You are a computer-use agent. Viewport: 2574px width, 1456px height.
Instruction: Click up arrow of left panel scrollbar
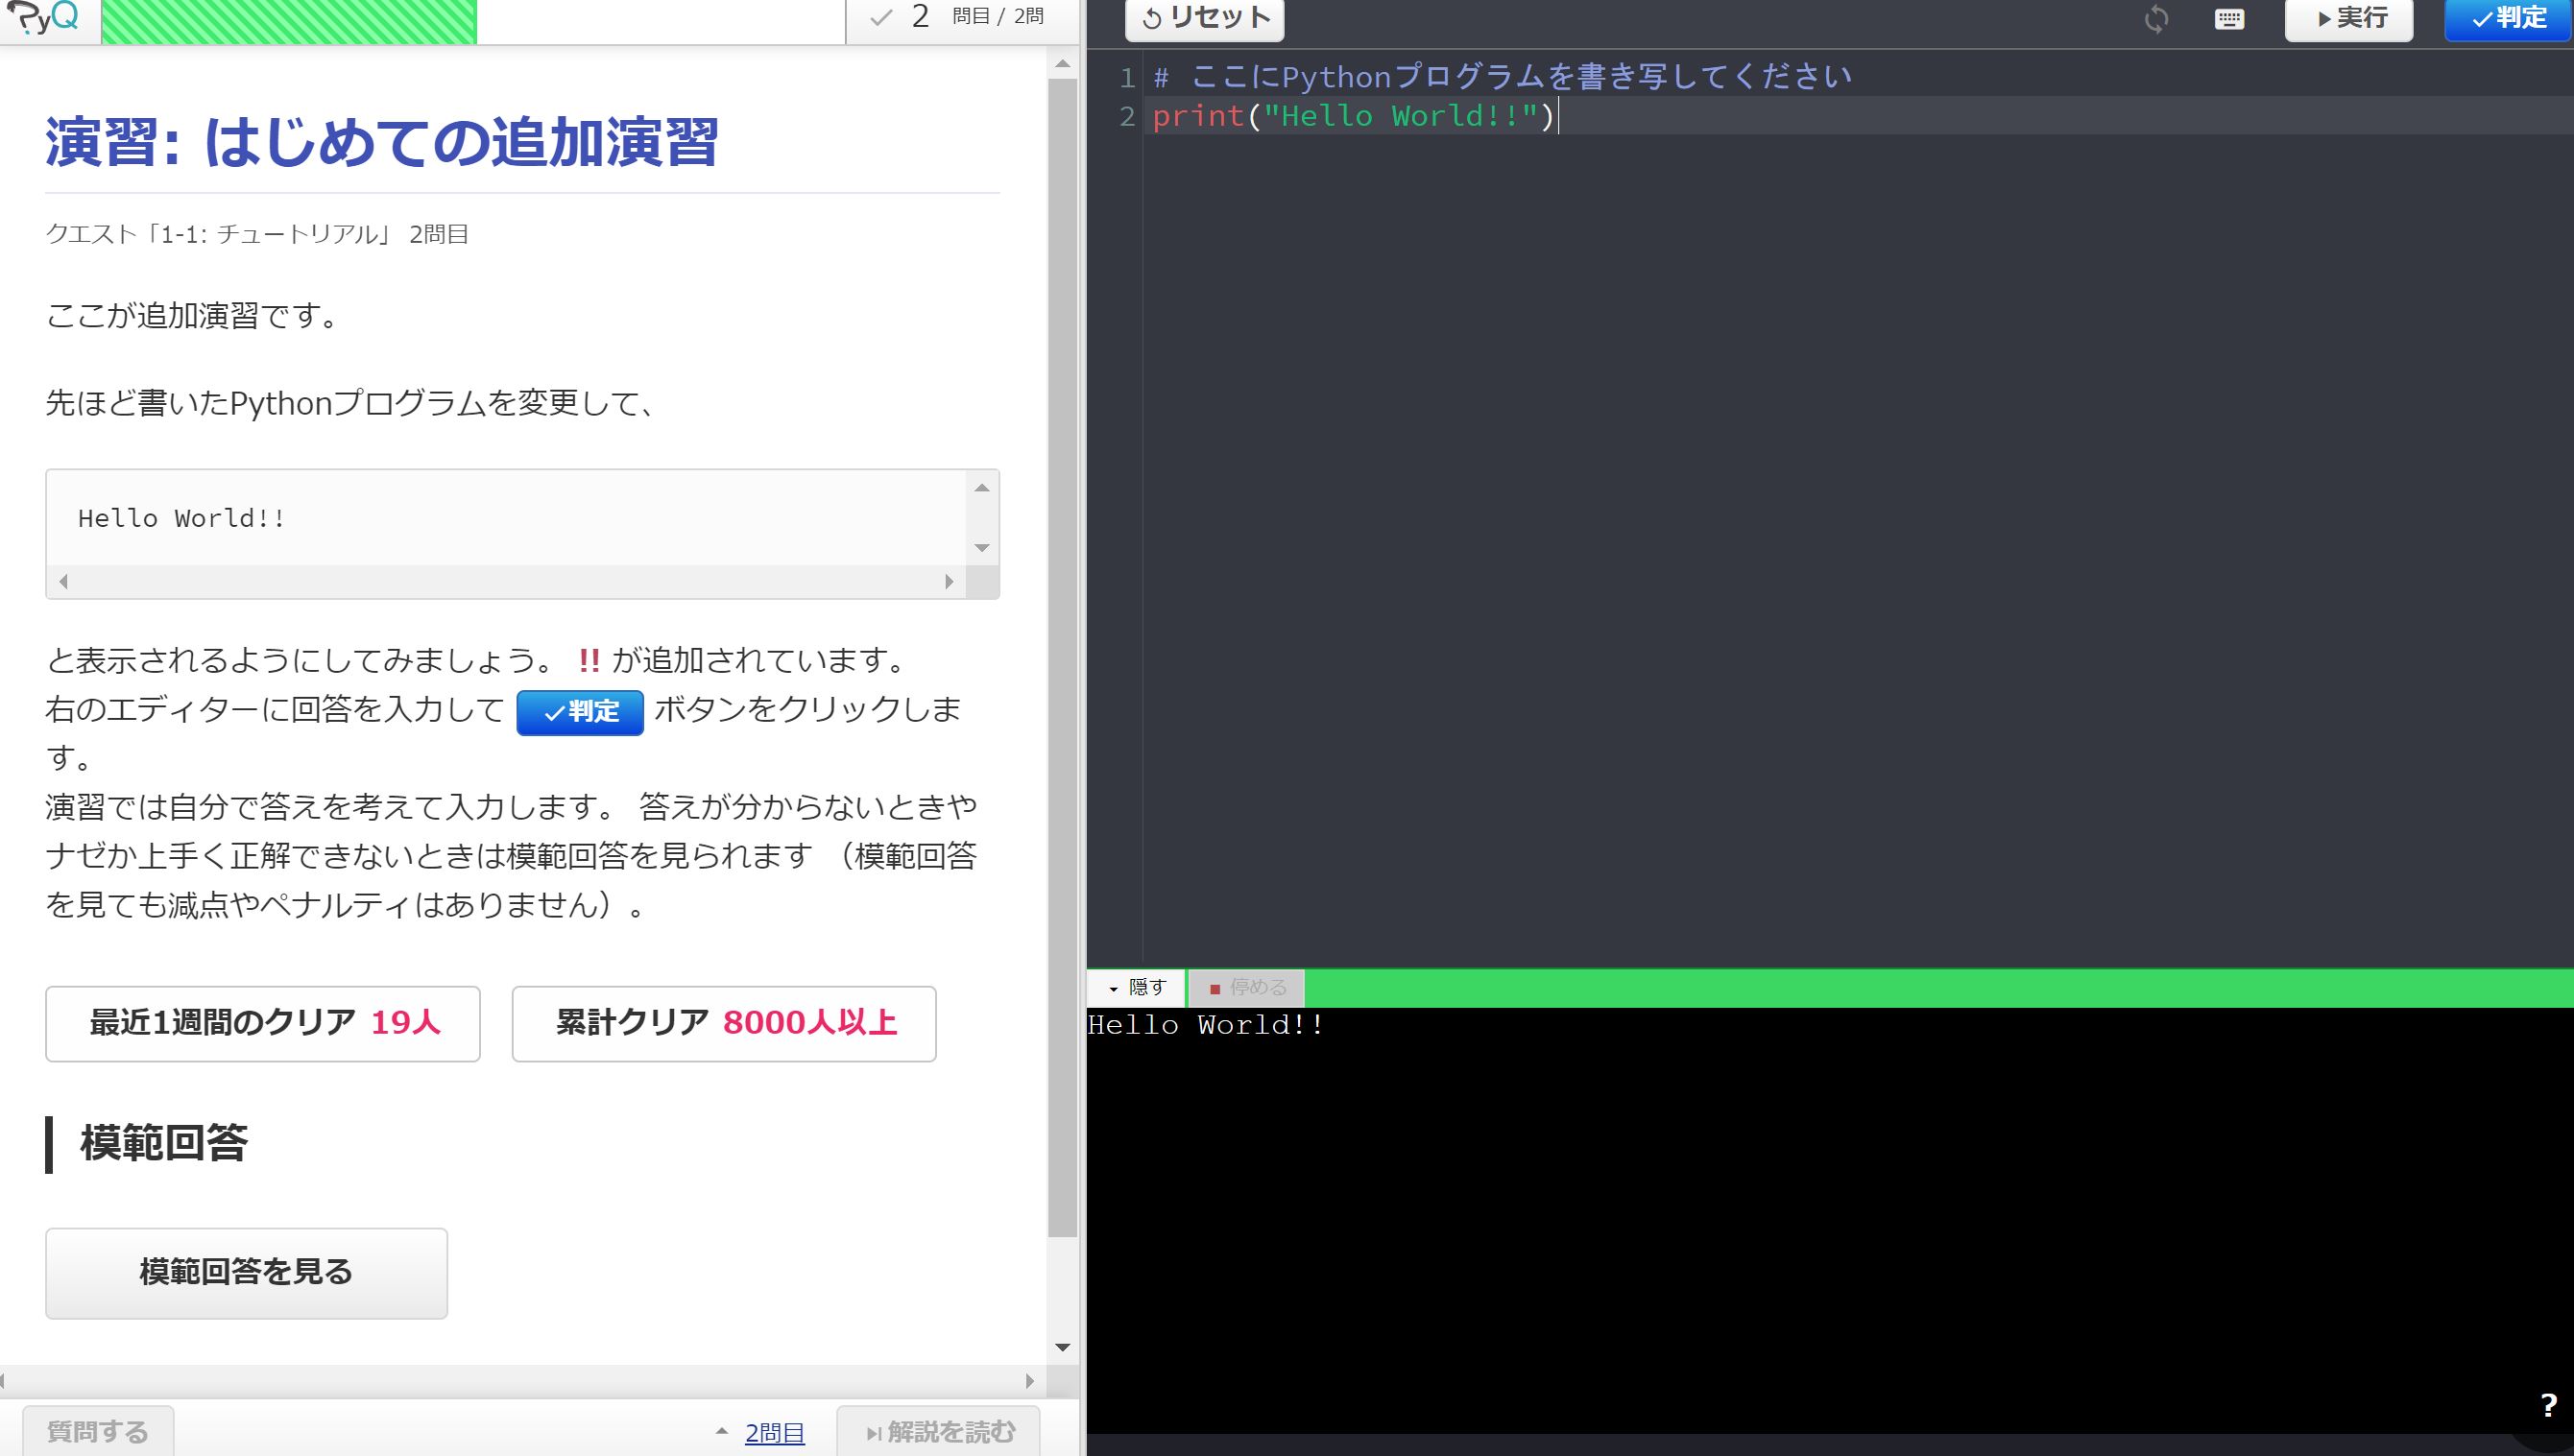click(x=1063, y=64)
